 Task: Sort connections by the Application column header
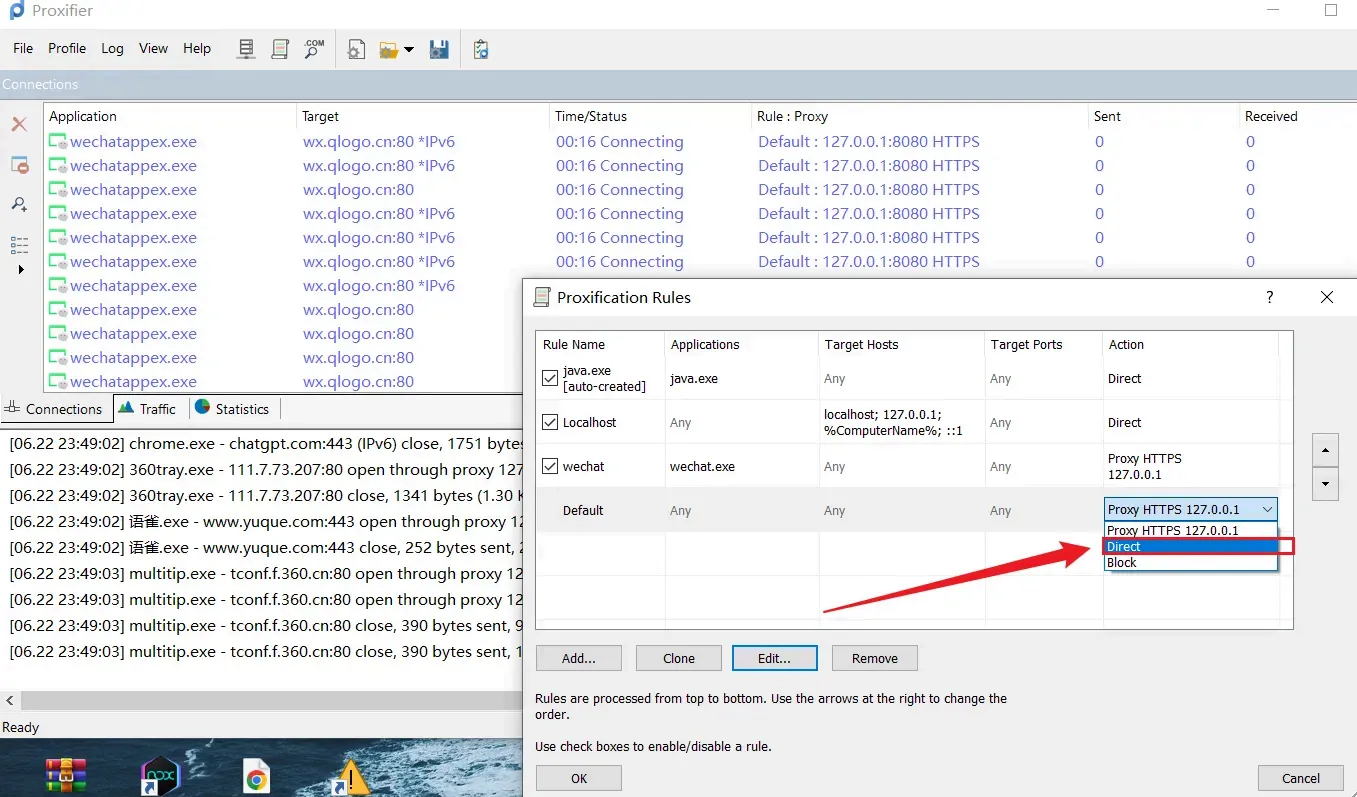pos(170,116)
